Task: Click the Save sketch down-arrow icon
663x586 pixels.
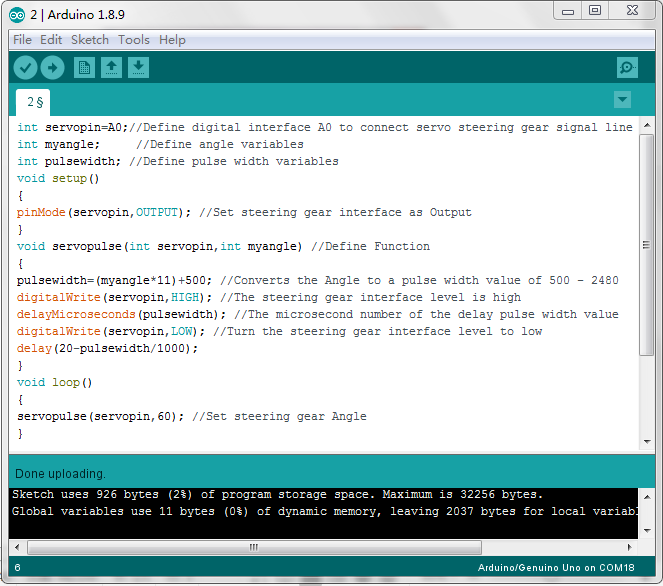Action: 139,67
